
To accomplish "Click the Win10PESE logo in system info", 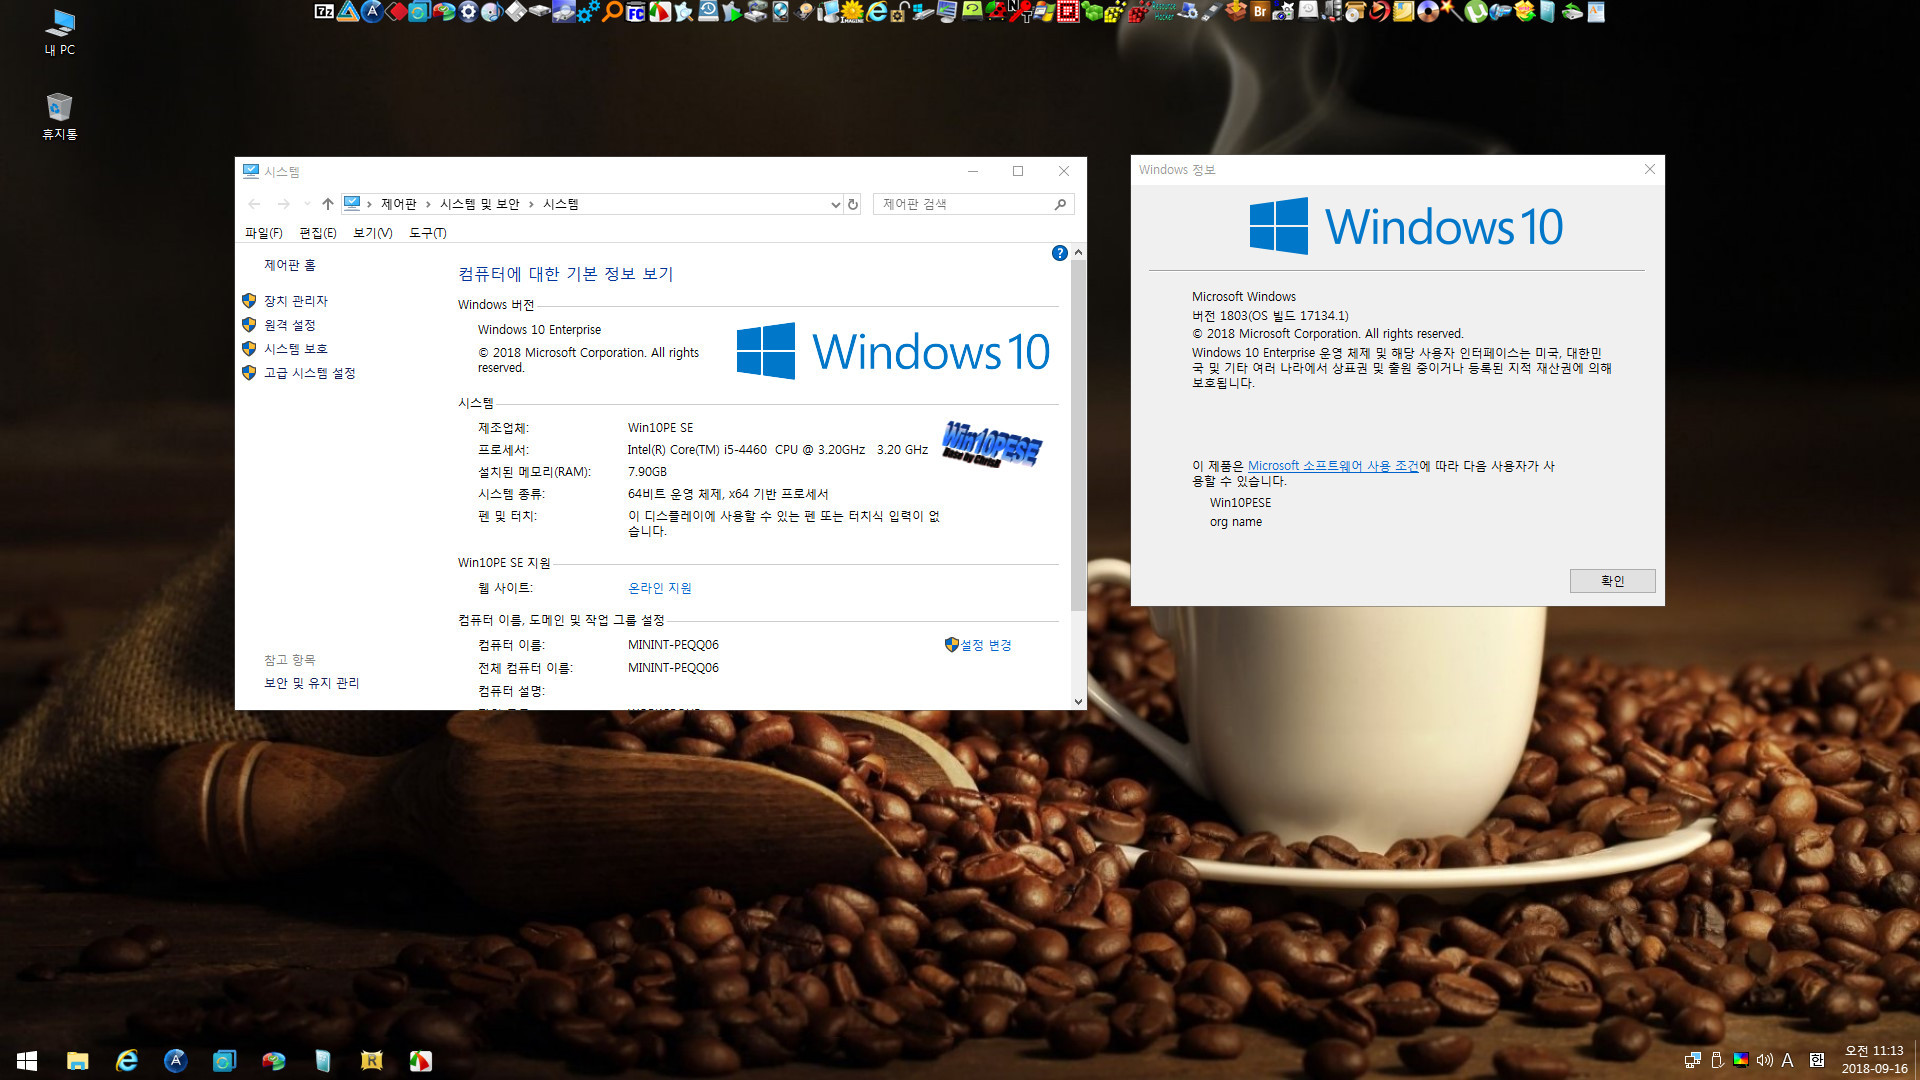I will point(992,445).
